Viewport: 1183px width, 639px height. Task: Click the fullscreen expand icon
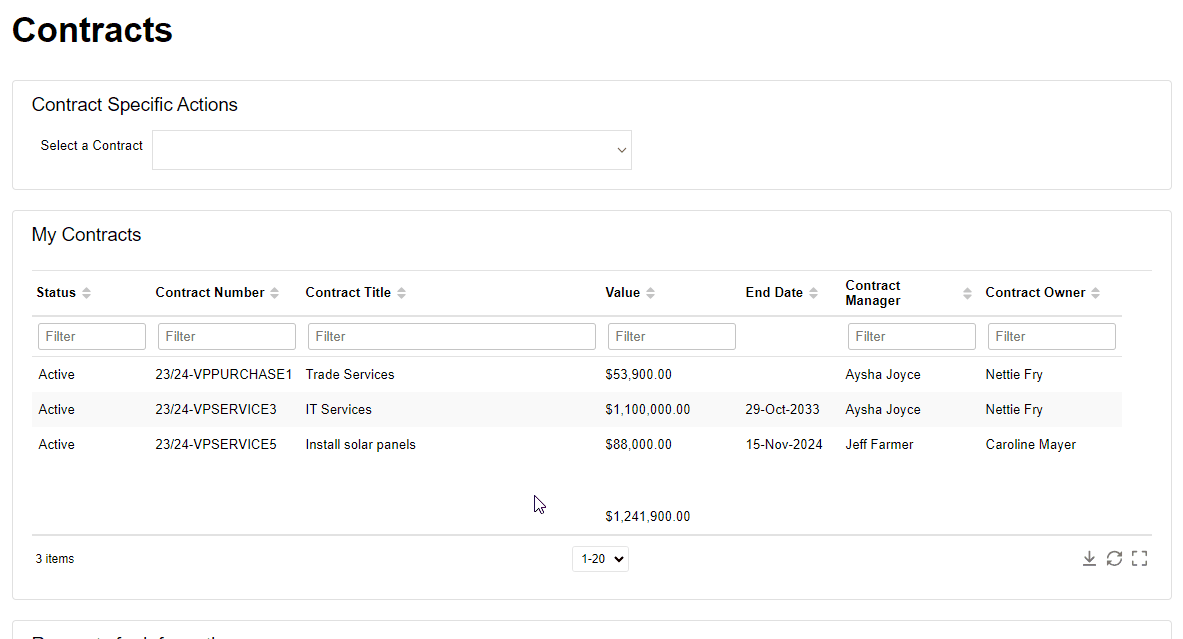[x=1139, y=559]
